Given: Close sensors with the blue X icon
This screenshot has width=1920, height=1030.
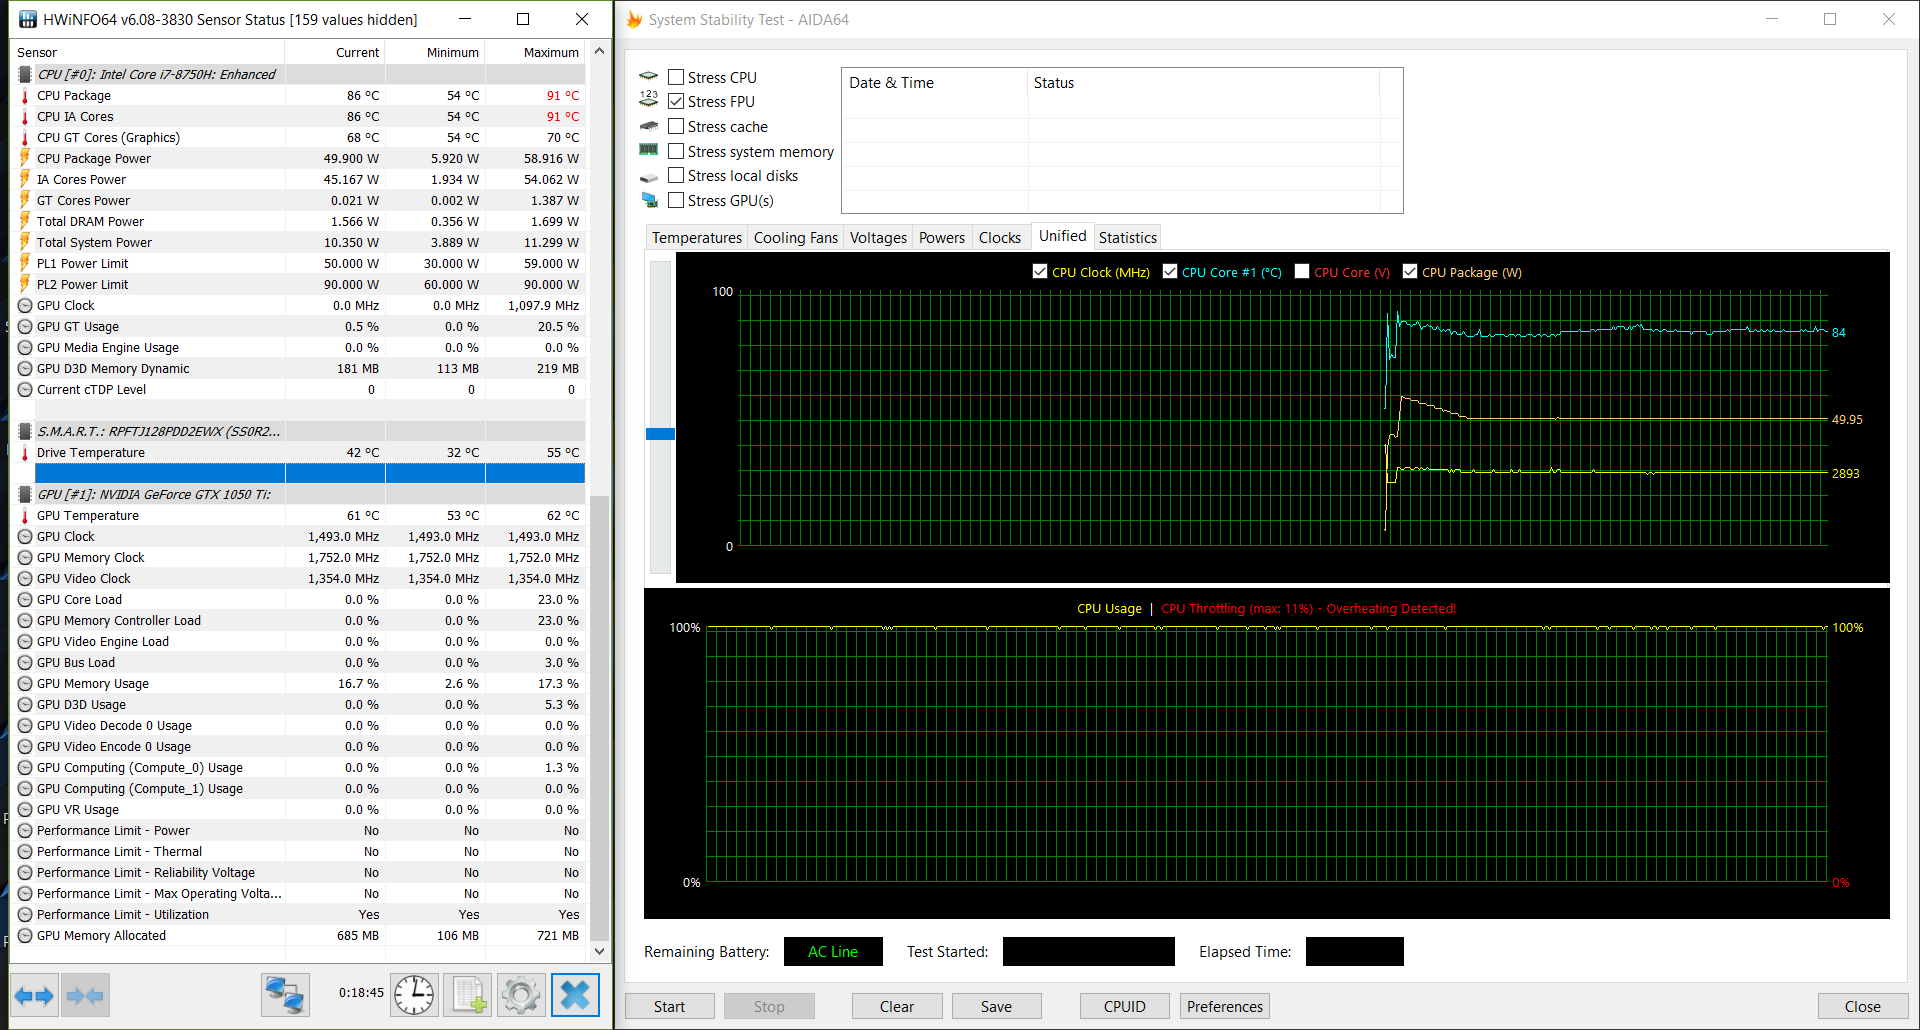Looking at the screenshot, I should point(575,995).
